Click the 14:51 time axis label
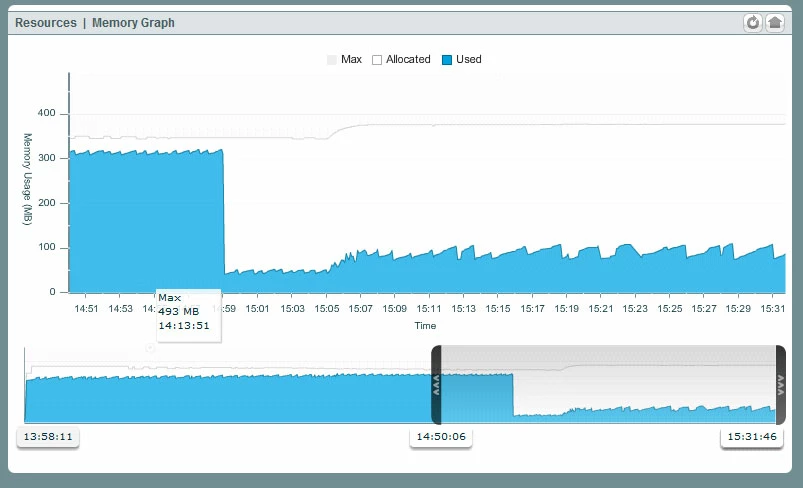The width and height of the screenshot is (803, 488). coord(86,309)
